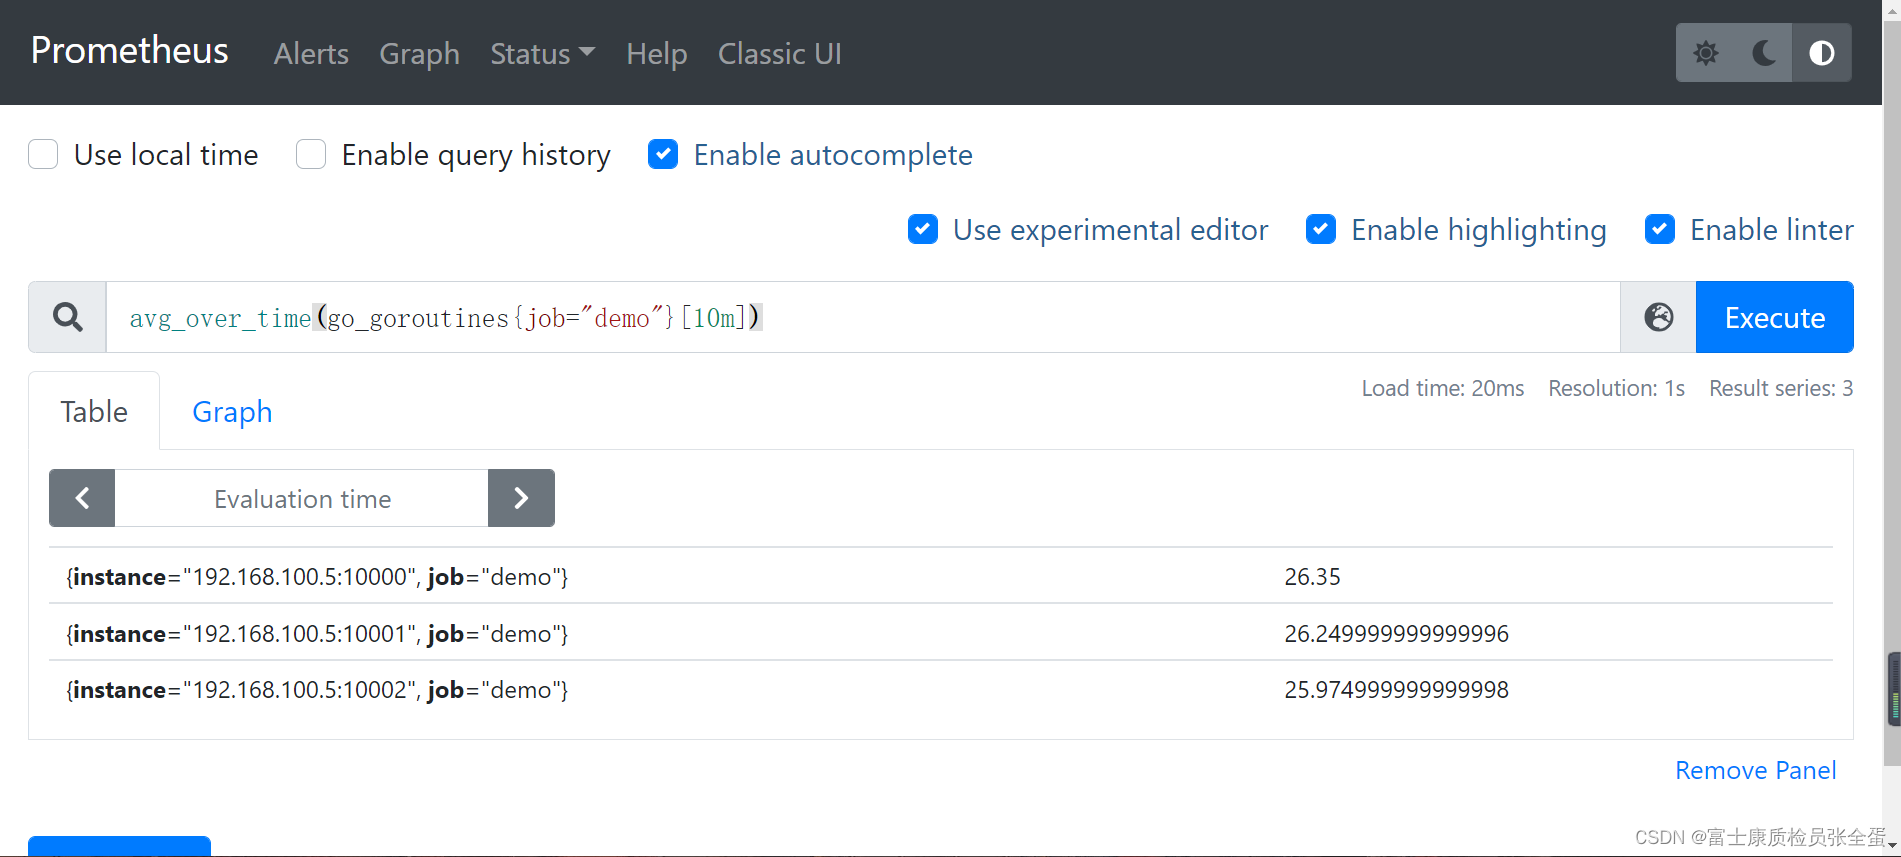
Task: Click the search magnifier icon beside query
Action: [68, 317]
